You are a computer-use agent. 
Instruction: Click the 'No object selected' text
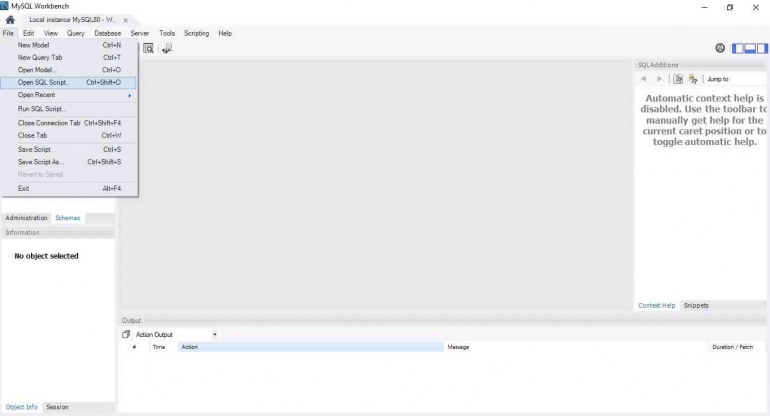[x=47, y=256]
